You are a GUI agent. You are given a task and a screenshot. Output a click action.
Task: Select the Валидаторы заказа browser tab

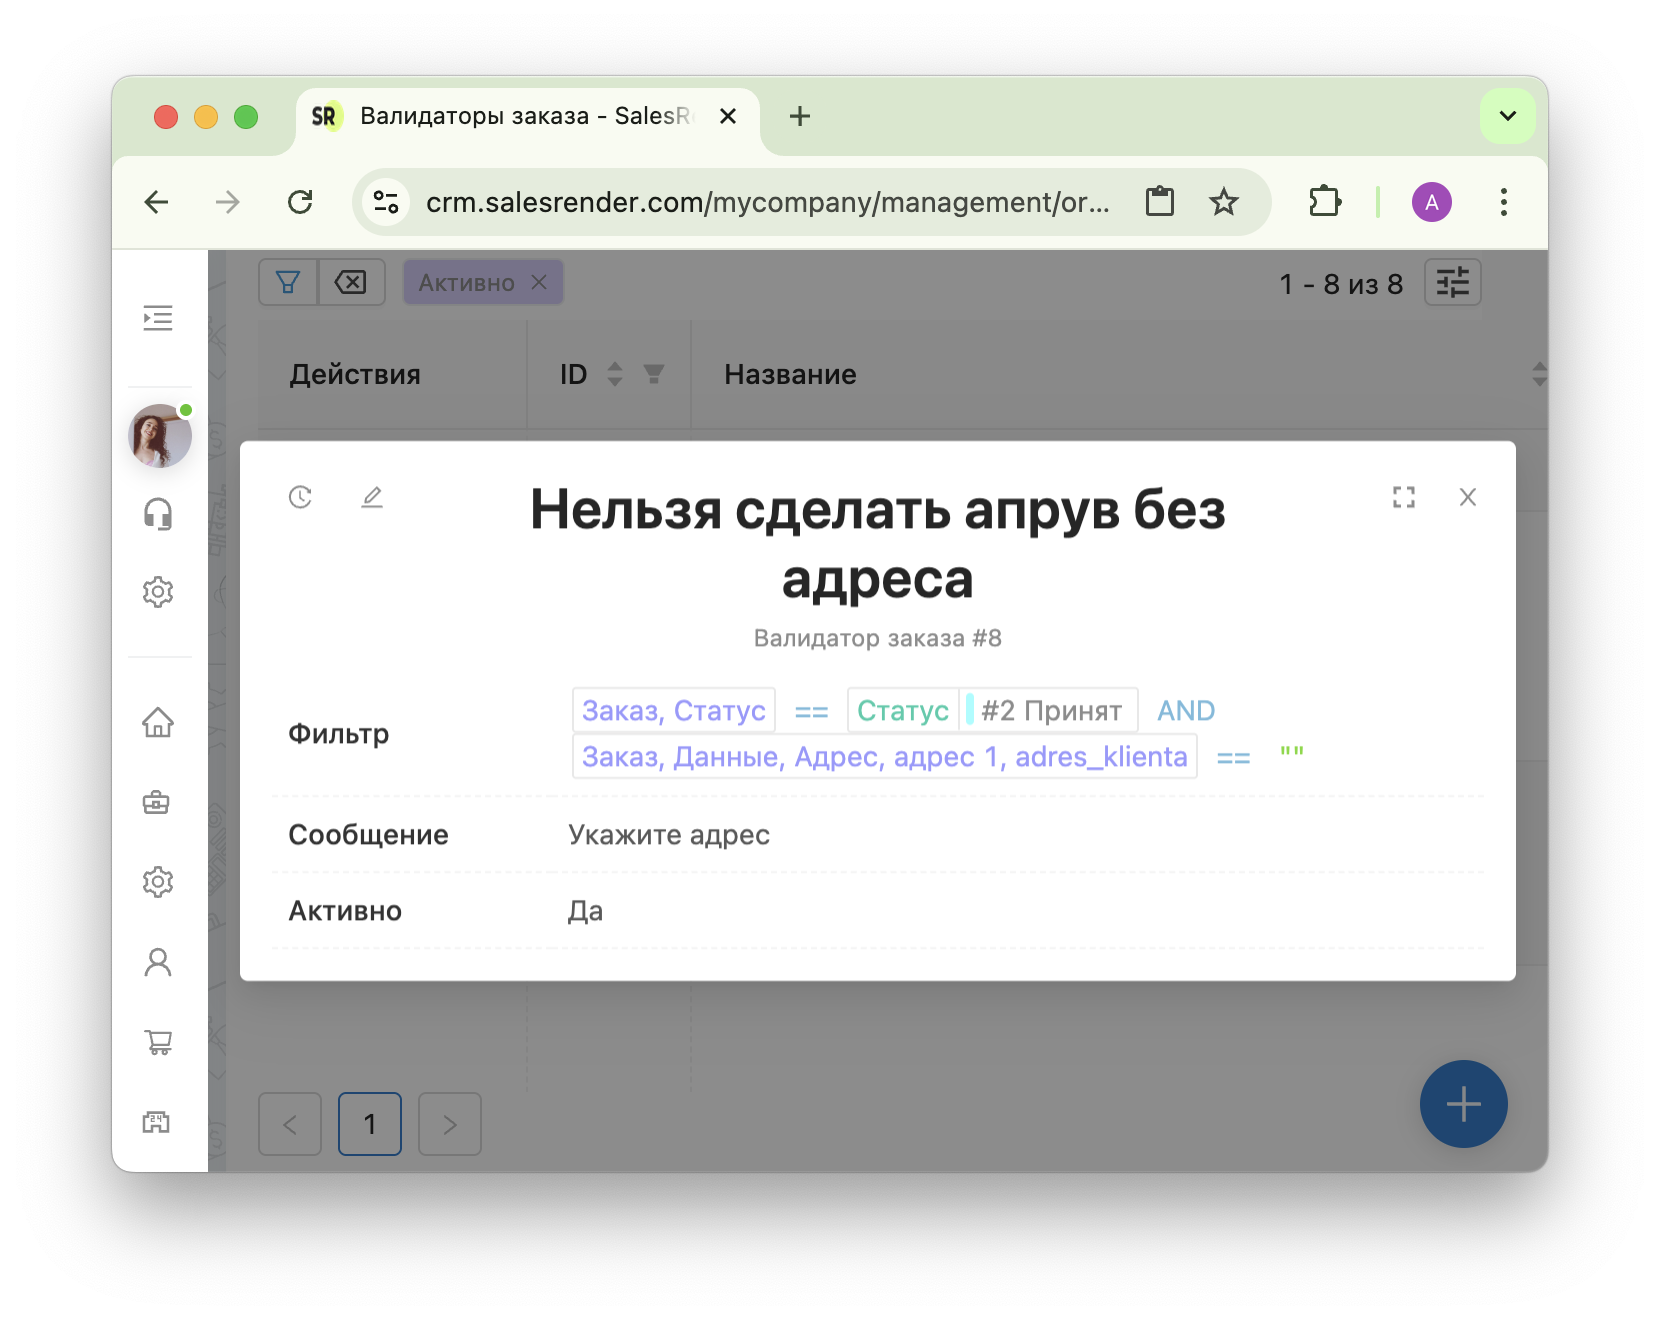[527, 116]
